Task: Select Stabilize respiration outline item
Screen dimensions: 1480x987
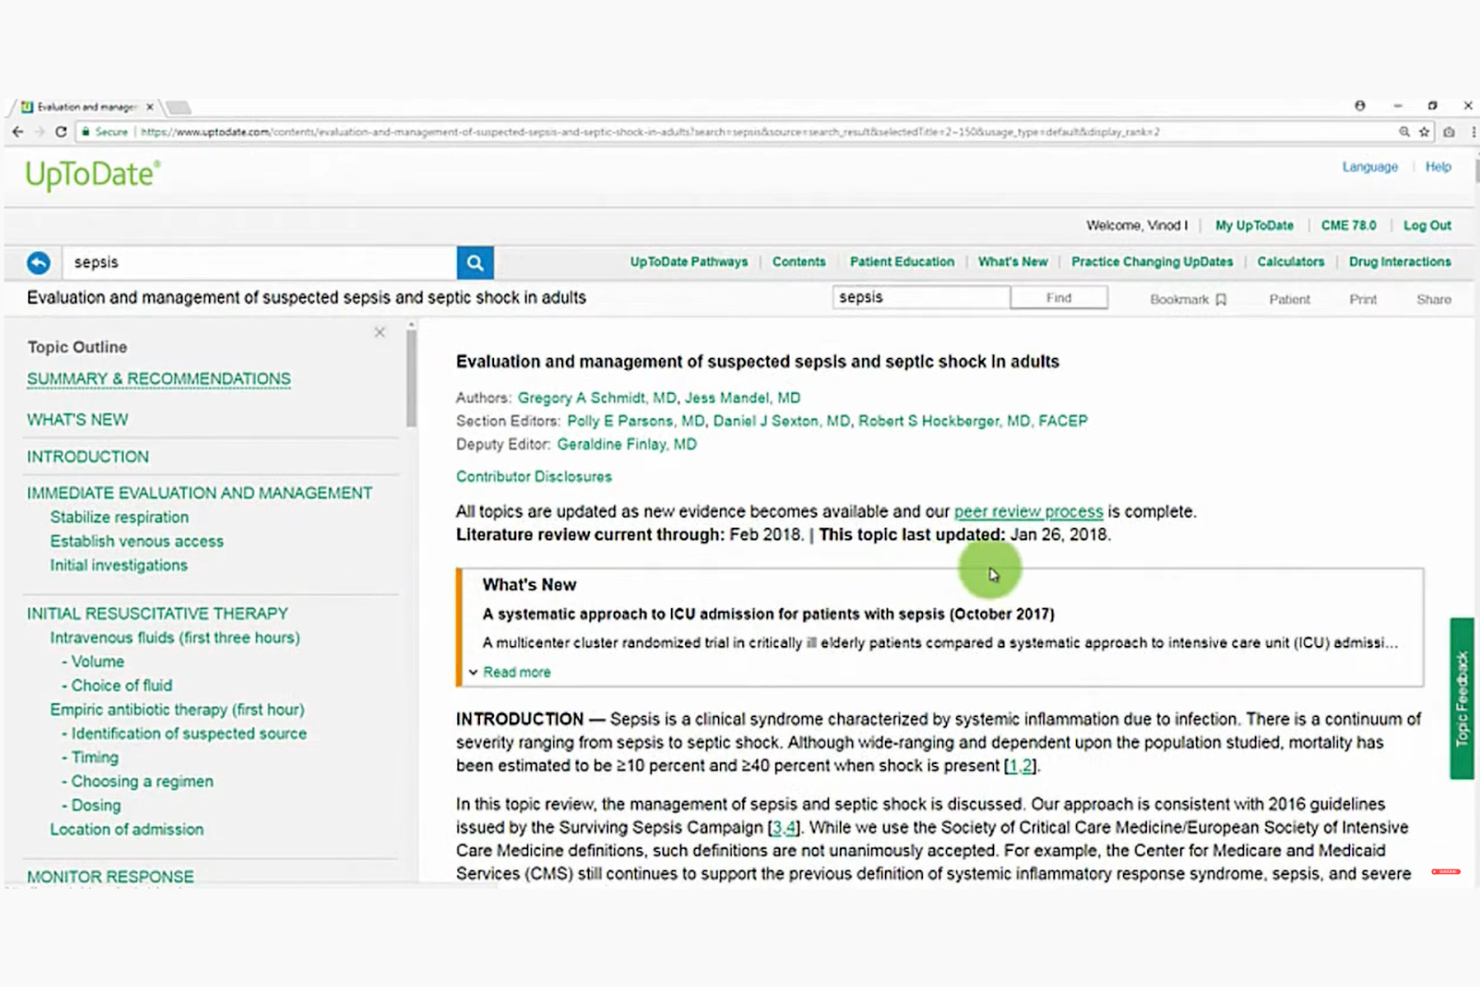Action: (x=119, y=517)
